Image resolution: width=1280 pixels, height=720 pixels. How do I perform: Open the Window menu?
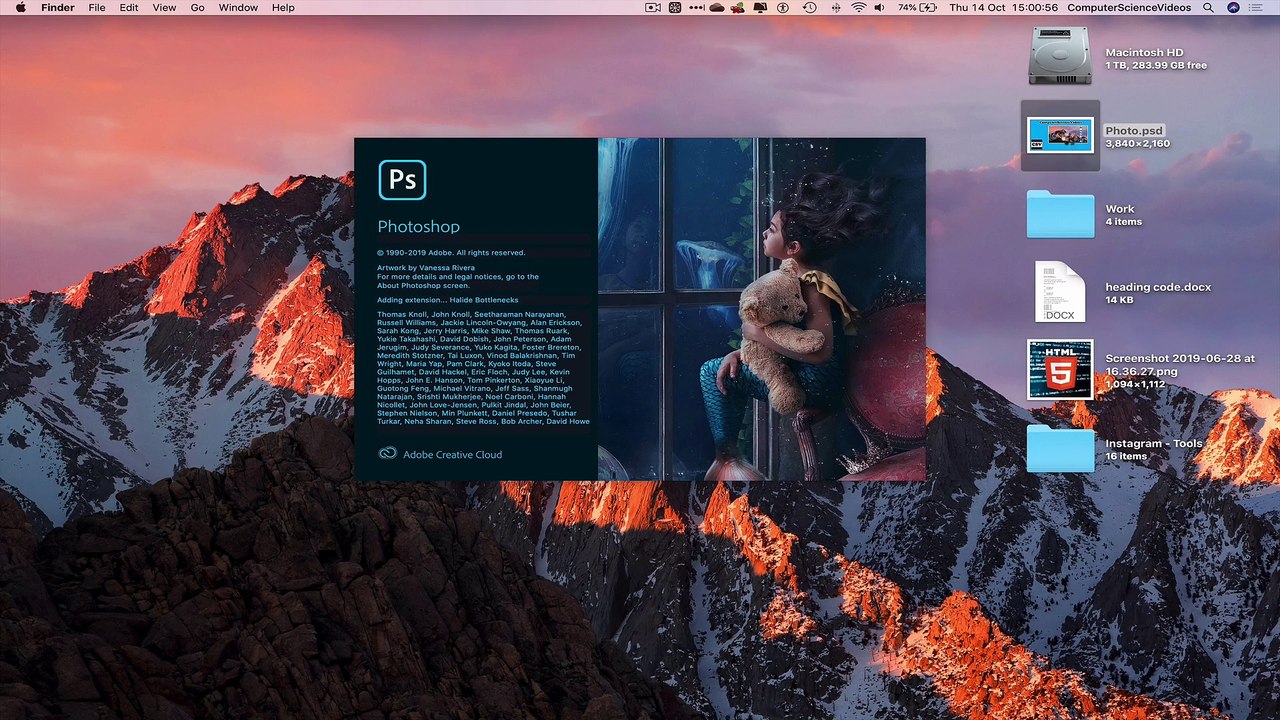(x=238, y=8)
